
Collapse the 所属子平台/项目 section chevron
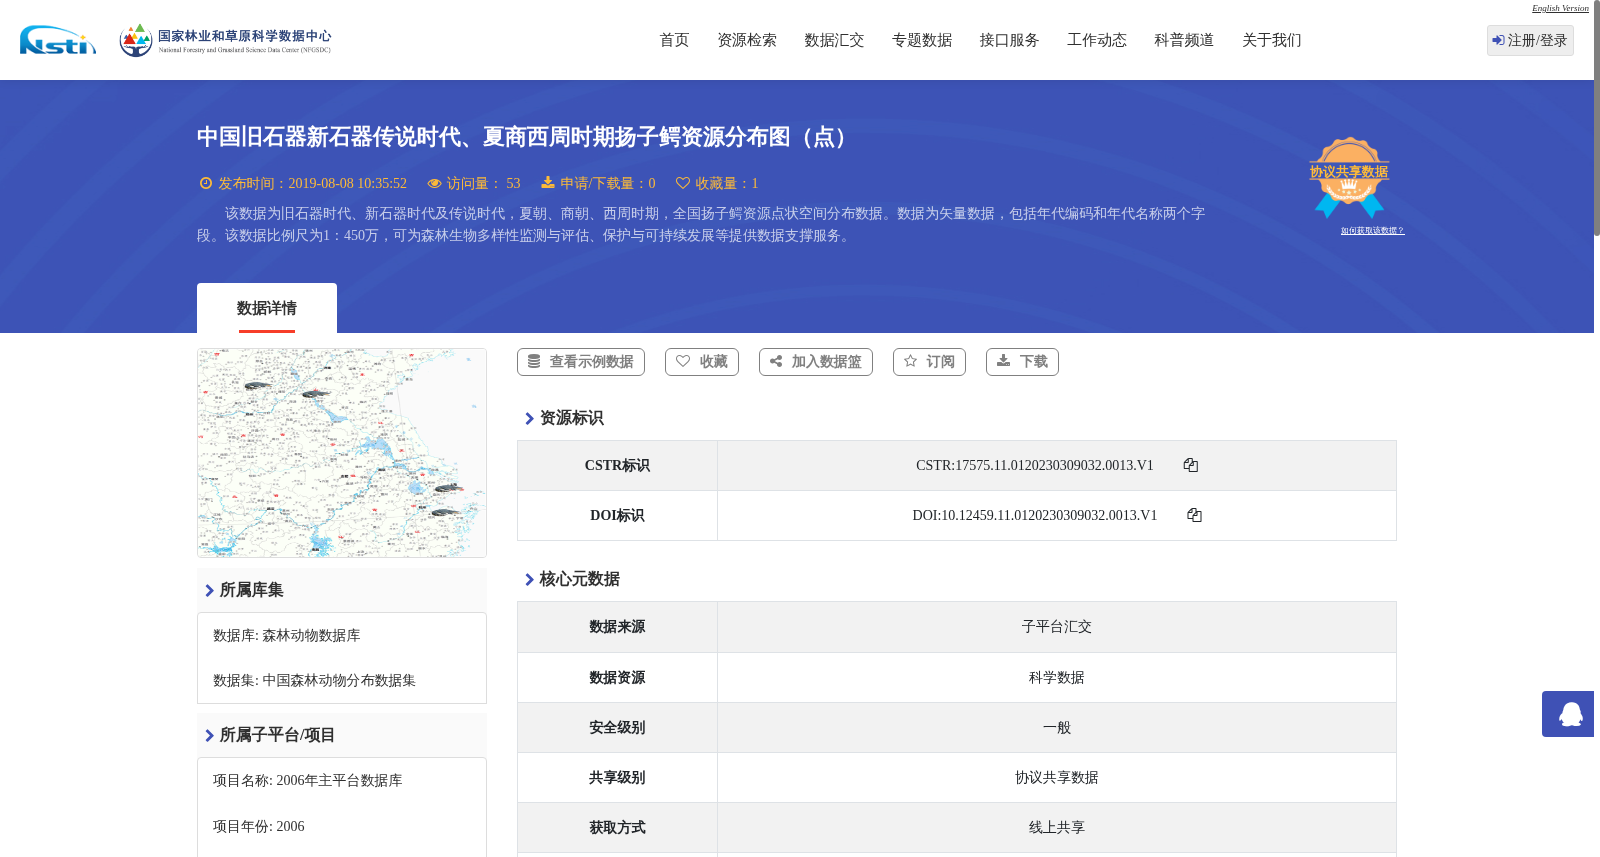[x=209, y=736]
